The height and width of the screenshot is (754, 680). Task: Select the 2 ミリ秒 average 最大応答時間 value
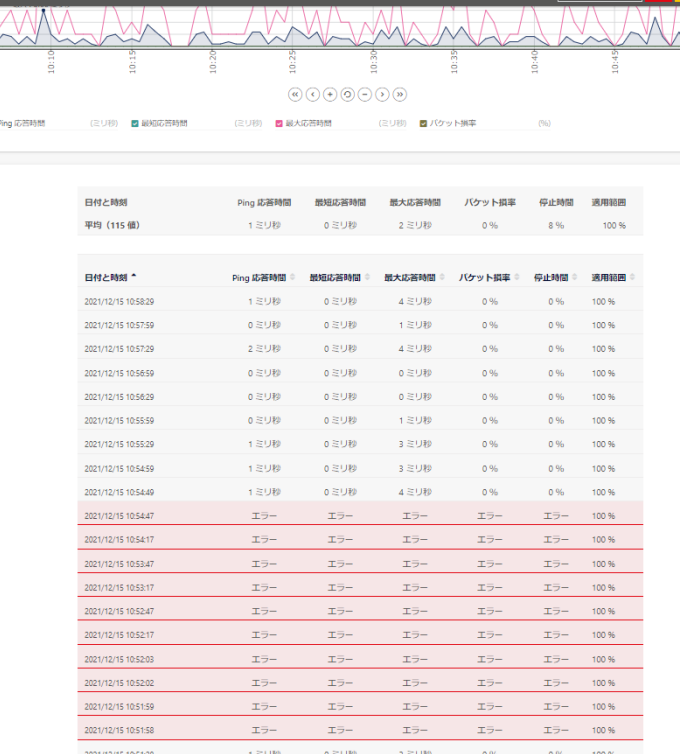(415, 225)
